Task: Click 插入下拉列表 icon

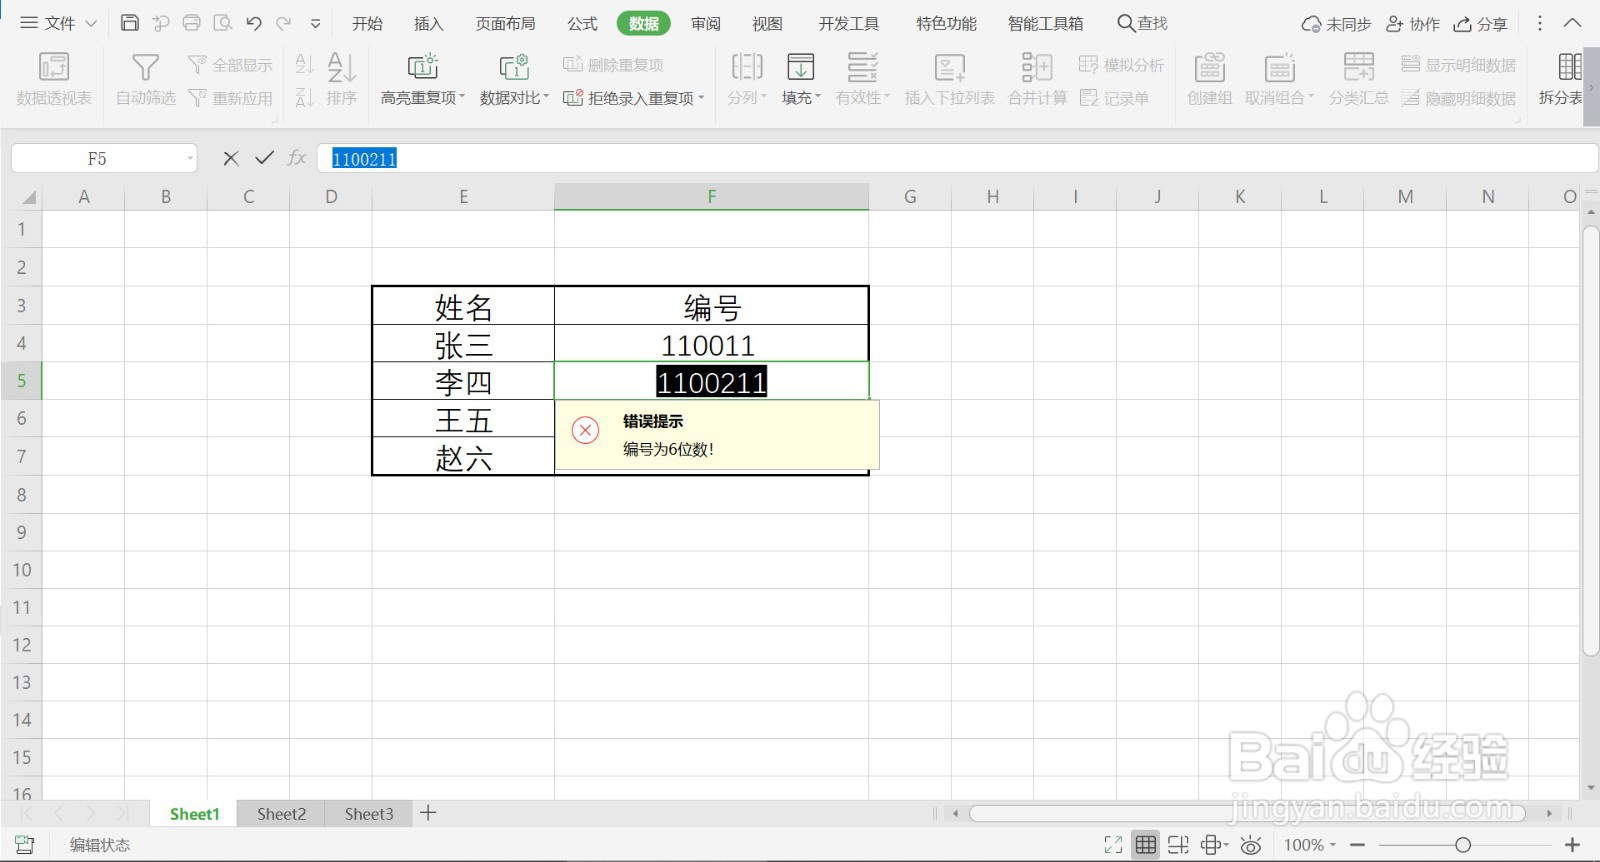Action: click(950, 68)
